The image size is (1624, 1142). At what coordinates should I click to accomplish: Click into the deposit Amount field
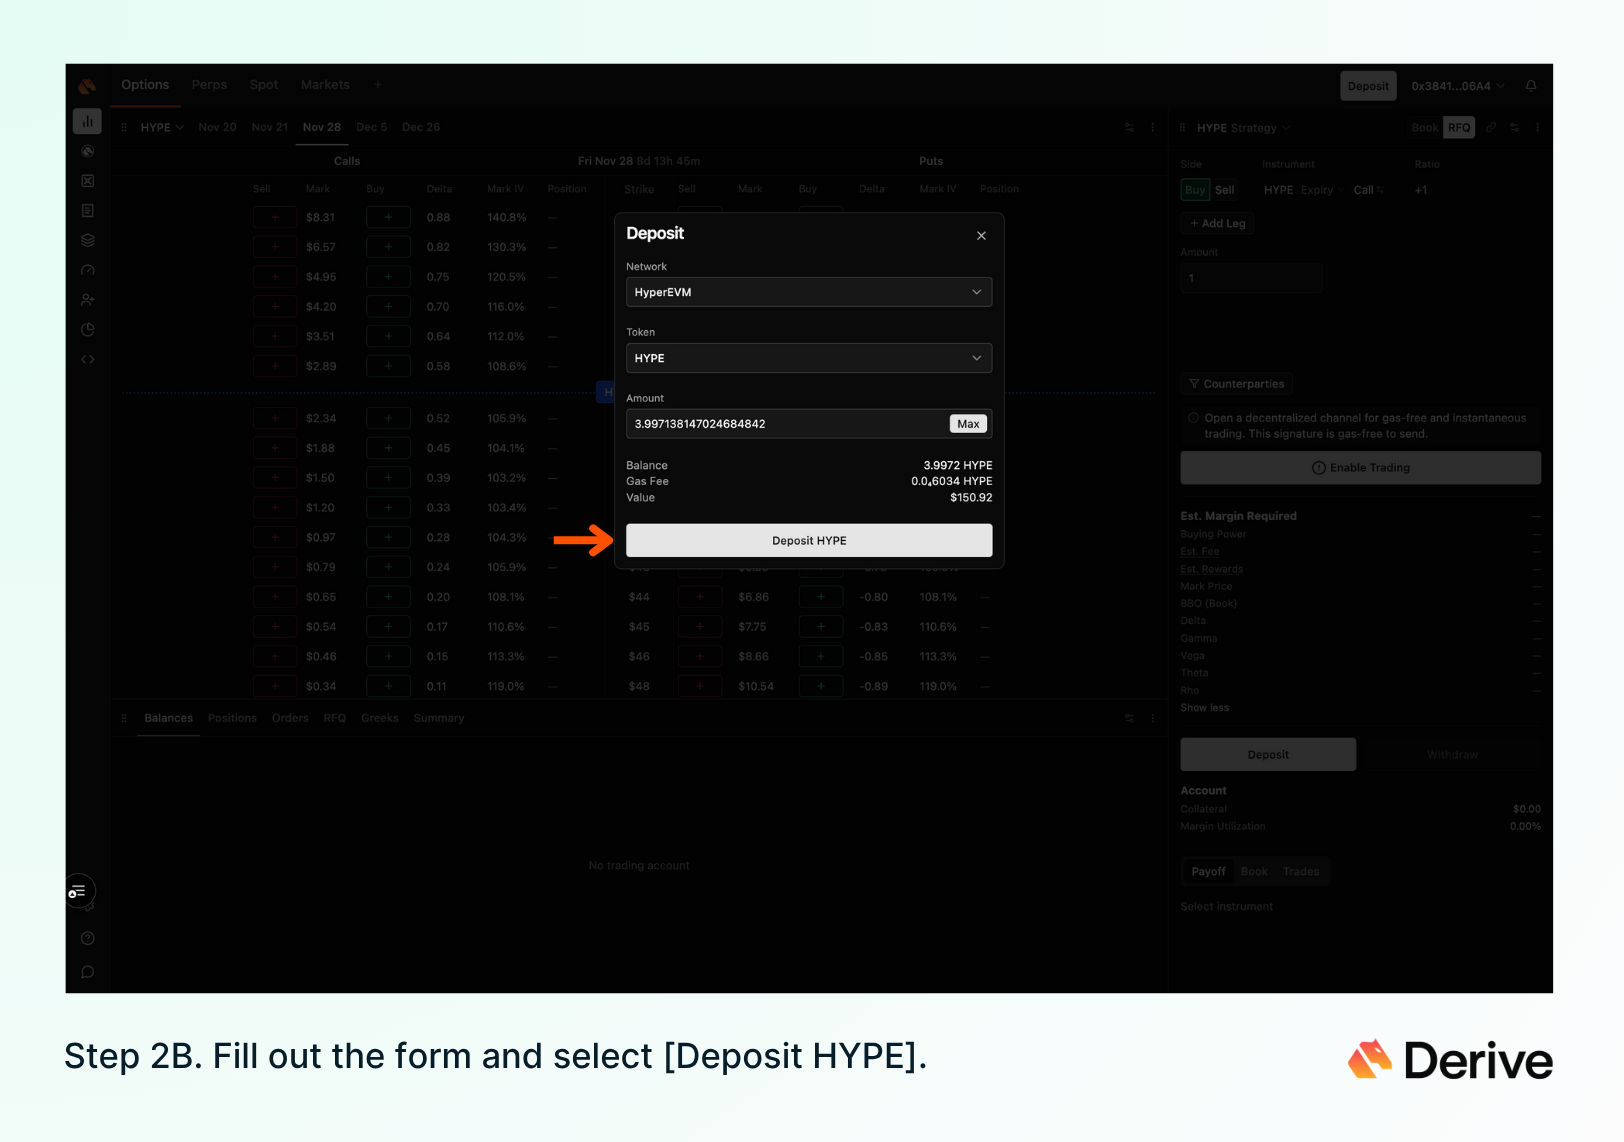785,424
